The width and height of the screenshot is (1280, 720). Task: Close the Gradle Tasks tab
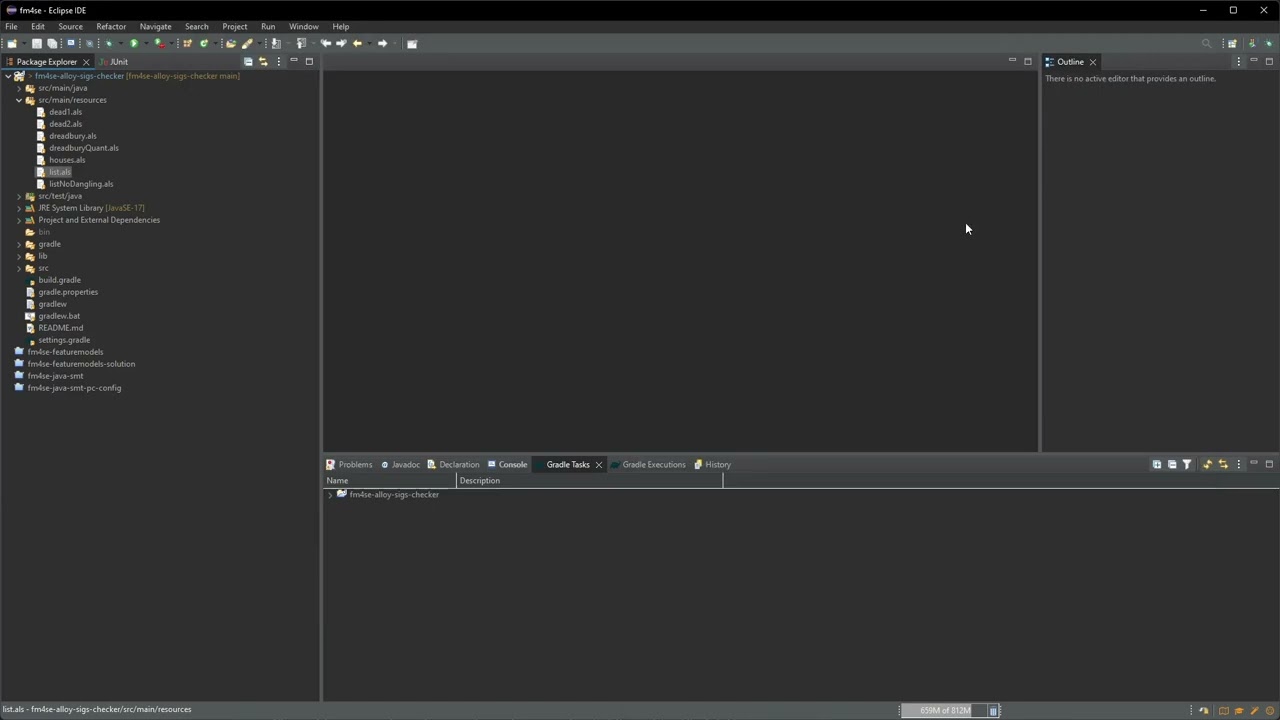coord(599,464)
